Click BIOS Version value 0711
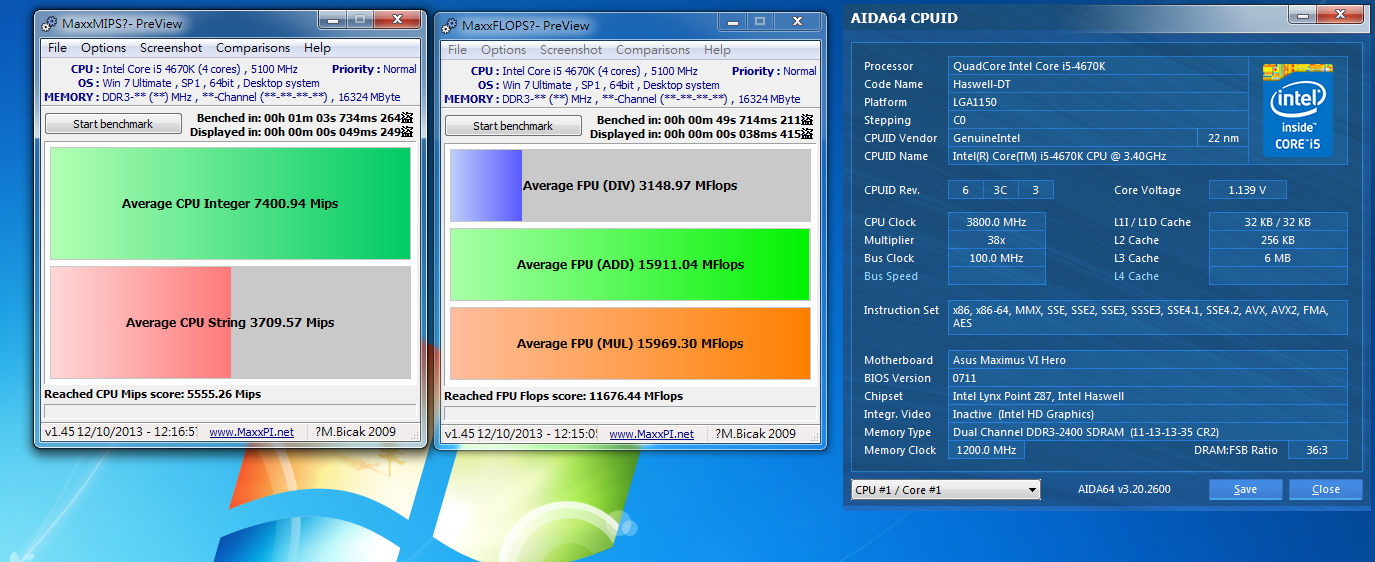 tap(1148, 378)
